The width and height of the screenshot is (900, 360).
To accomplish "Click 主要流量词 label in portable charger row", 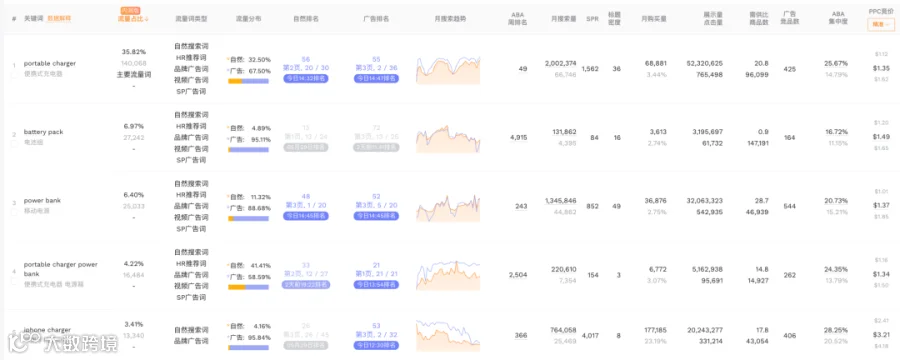I will (x=134, y=75).
